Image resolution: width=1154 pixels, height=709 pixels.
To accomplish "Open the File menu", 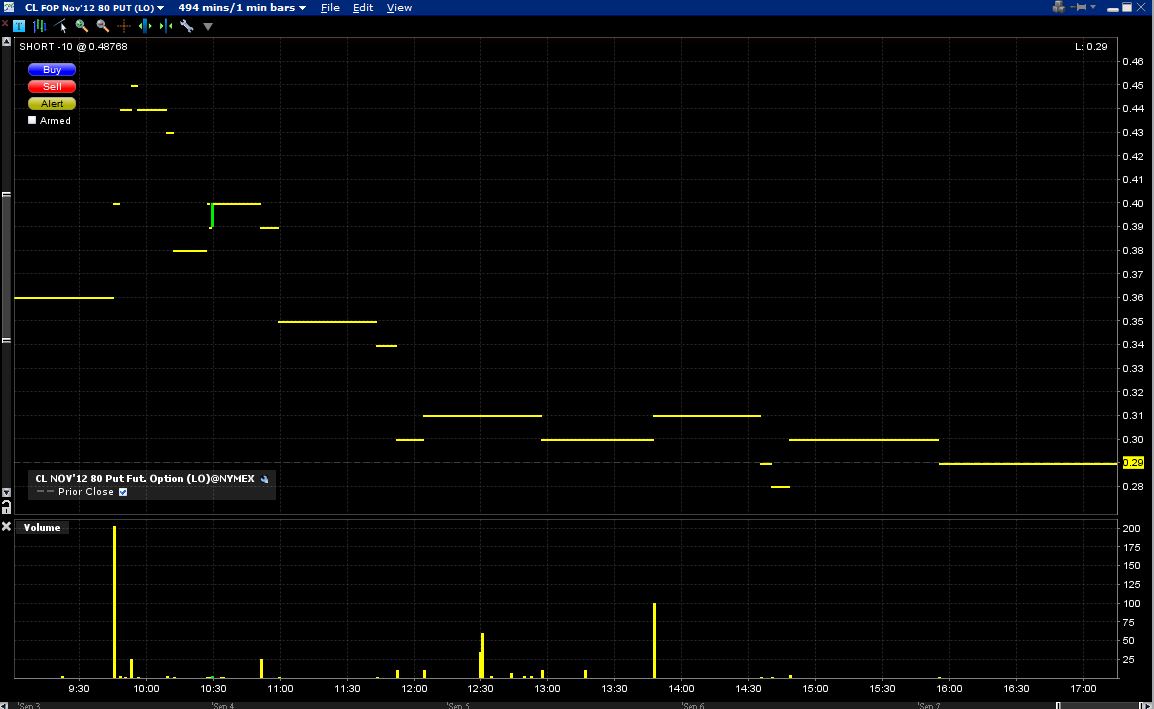I will point(330,7).
